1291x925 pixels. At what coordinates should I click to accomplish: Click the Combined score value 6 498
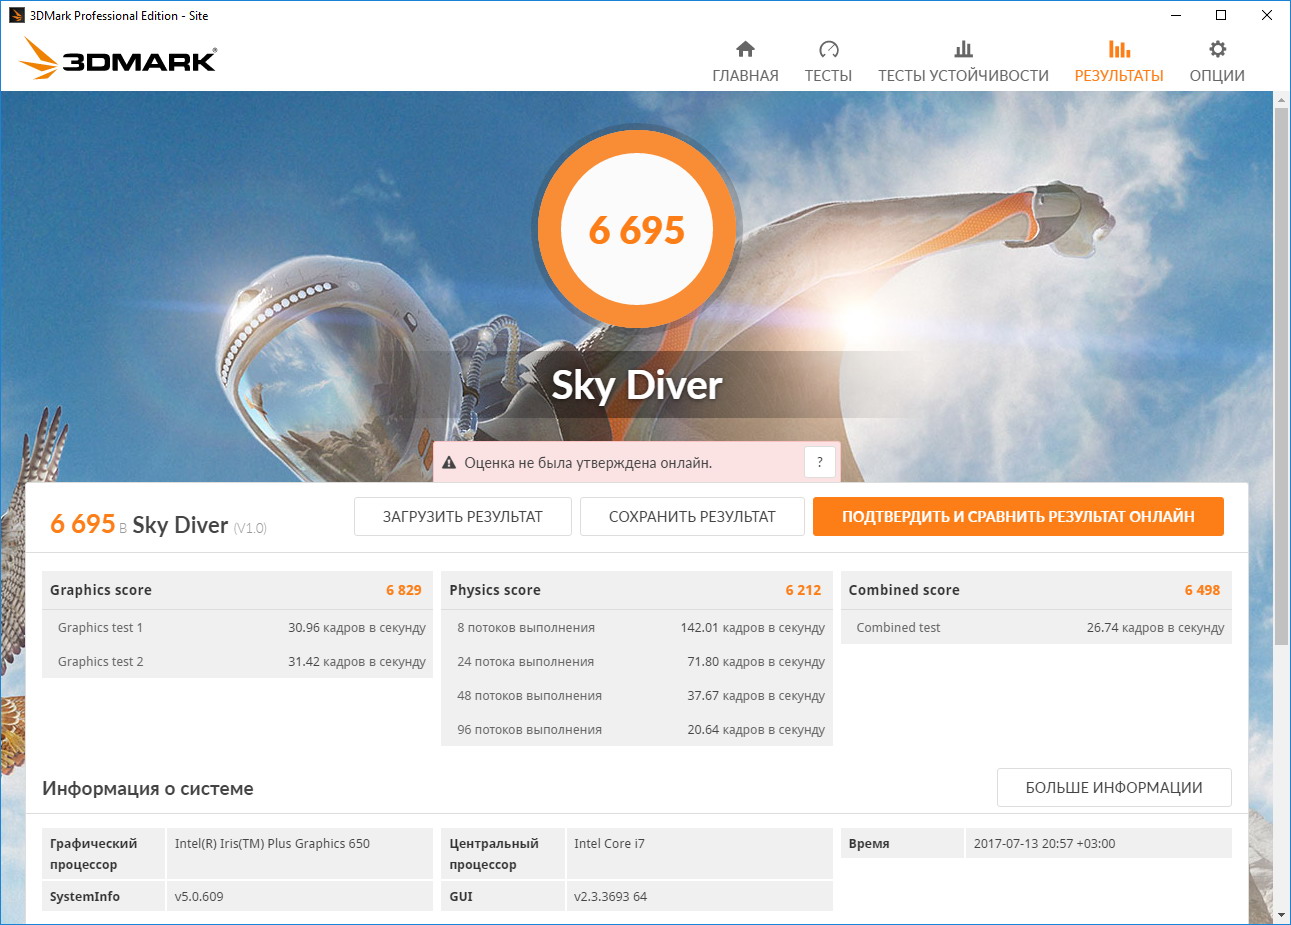(x=1202, y=590)
